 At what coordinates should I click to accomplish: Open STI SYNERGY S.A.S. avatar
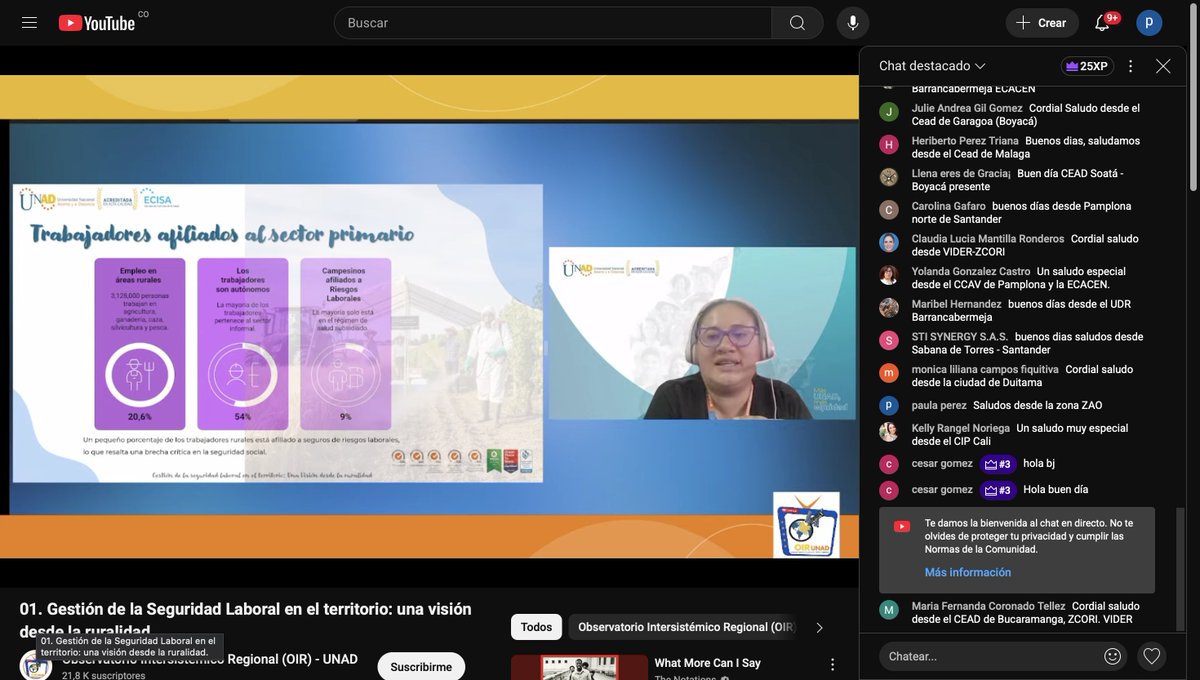point(889,341)
